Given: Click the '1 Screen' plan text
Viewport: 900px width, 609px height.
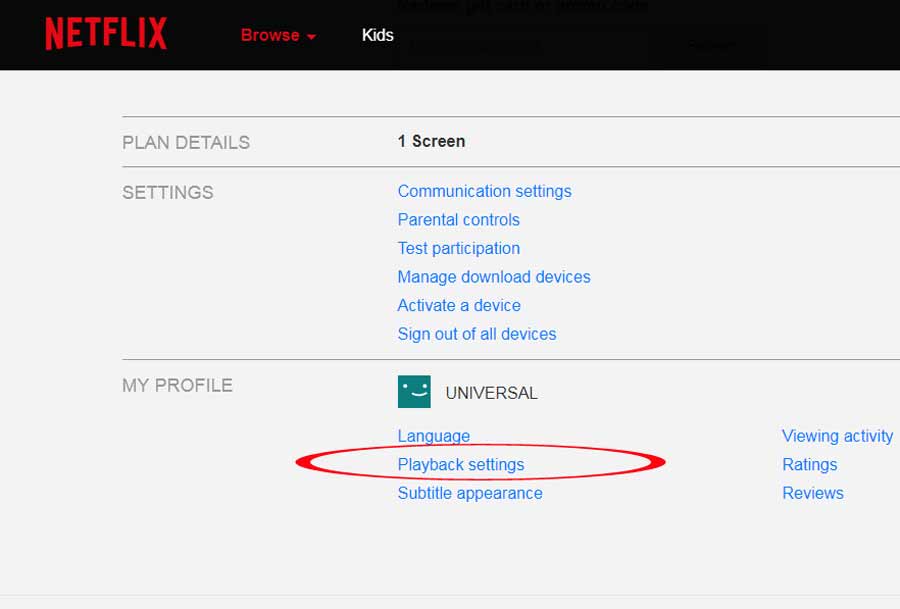Looking at the screenshot, I should (x=432, y=141).
